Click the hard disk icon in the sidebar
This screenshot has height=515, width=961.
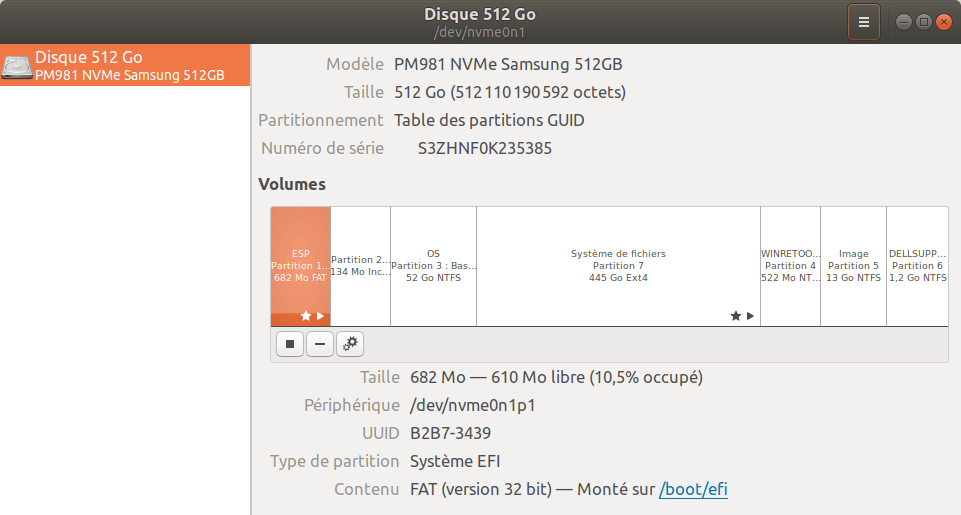pos(17,66)
